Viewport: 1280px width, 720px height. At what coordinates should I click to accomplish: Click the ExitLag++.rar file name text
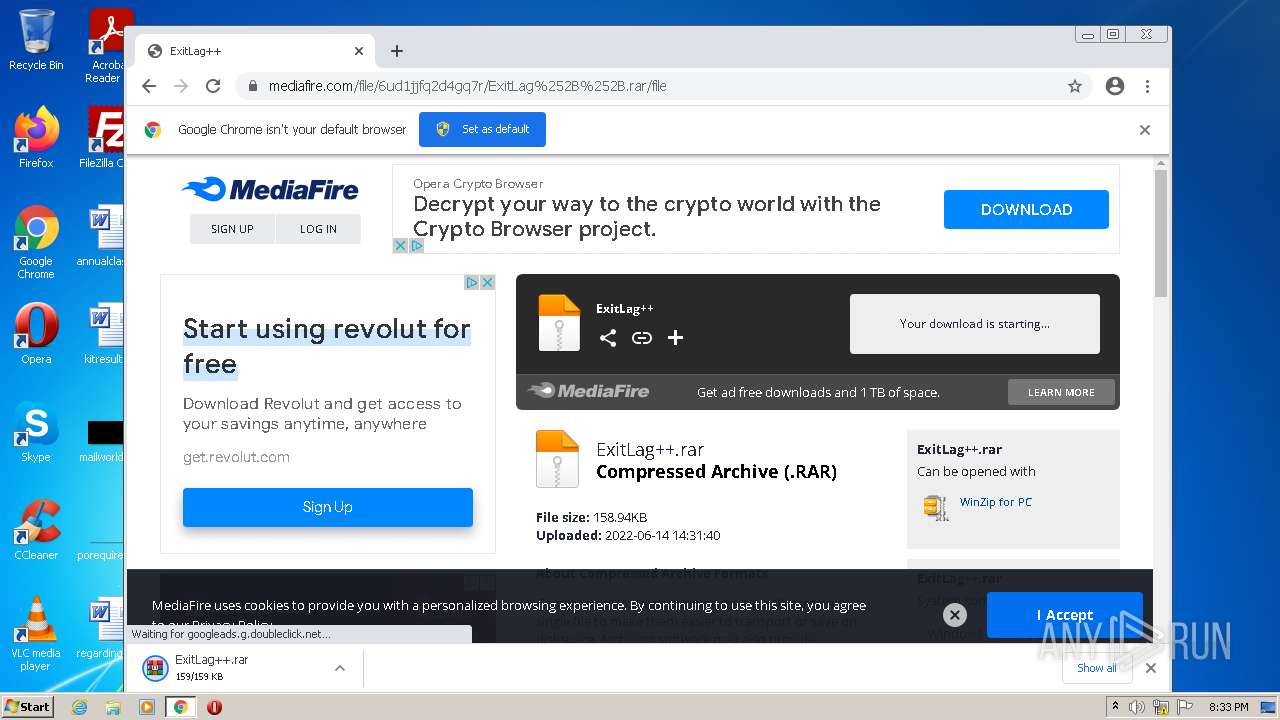coord(650,450)
